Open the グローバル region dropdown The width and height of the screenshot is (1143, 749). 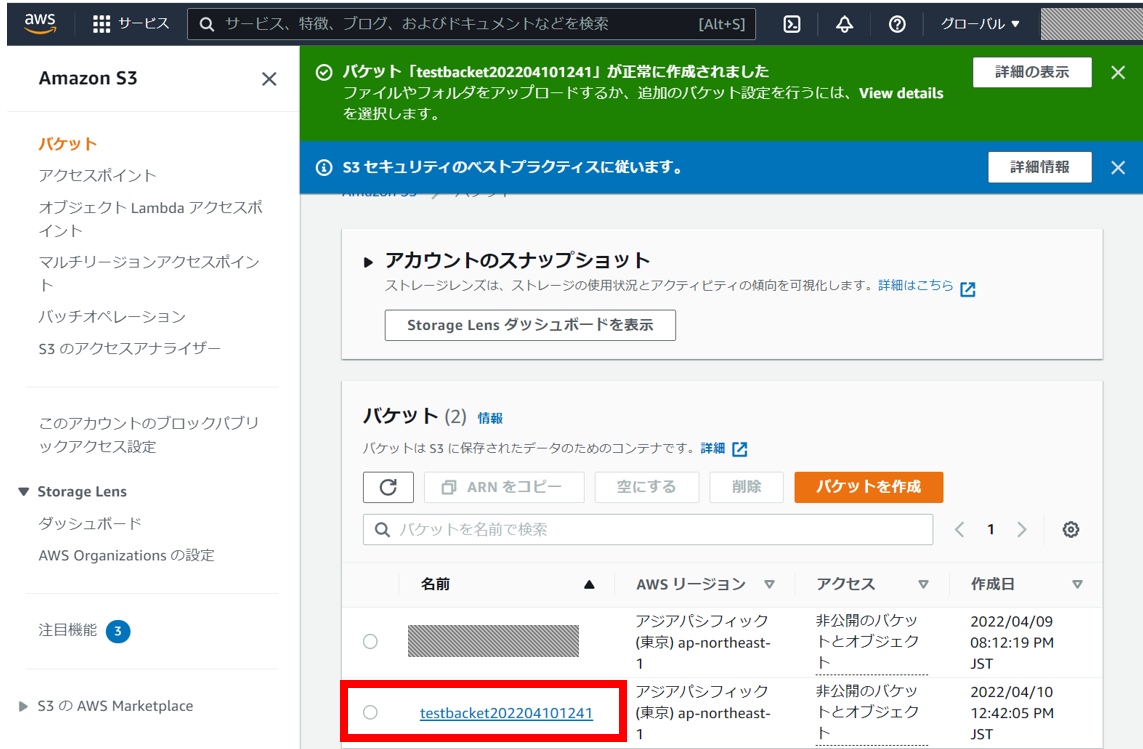coord(980,24)
